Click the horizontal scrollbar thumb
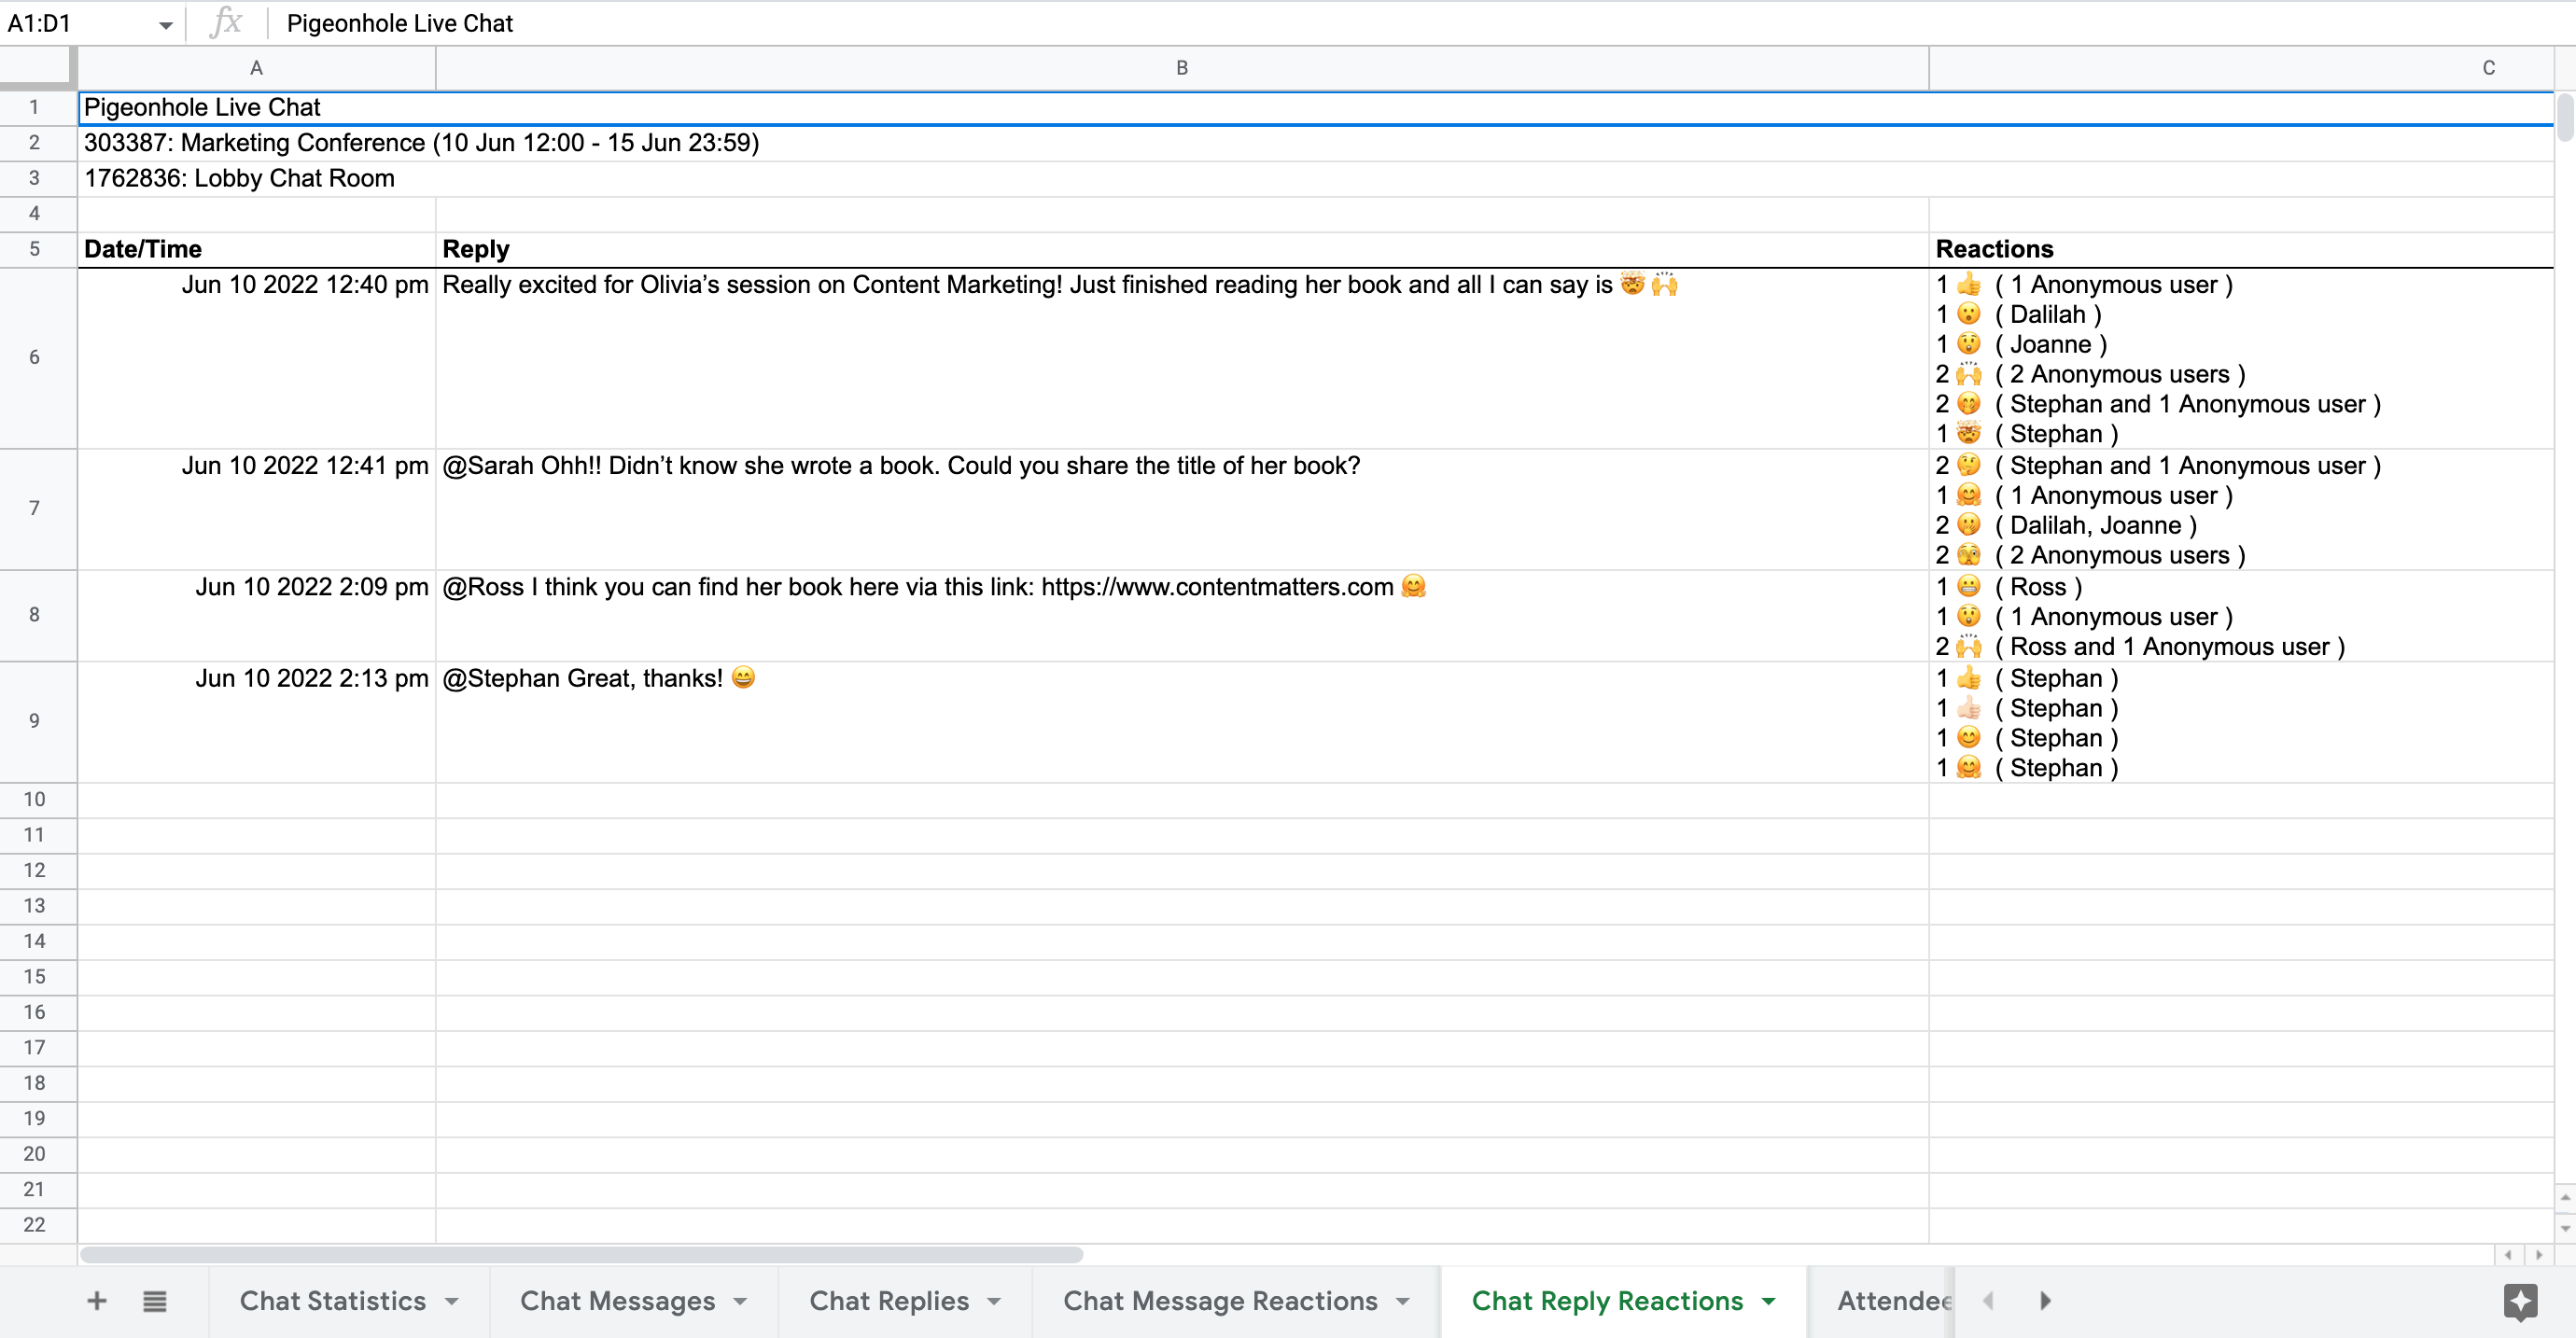 click(581, 1254)
